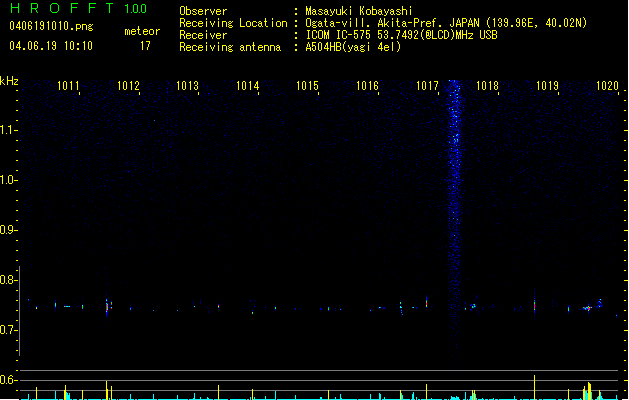Click the 0.6 kHz frequency label
The width and height of the screenshot is (629, 400).
click(x=8, y=380)
